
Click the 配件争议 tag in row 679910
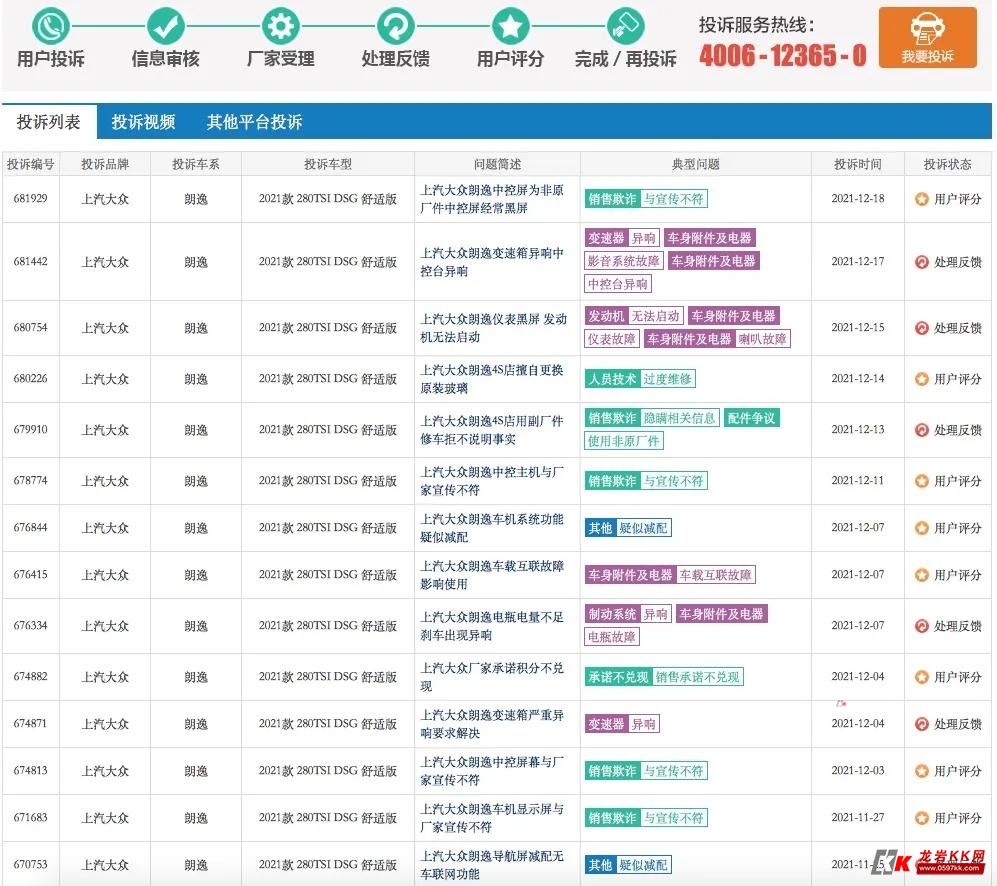coord(752,418)
